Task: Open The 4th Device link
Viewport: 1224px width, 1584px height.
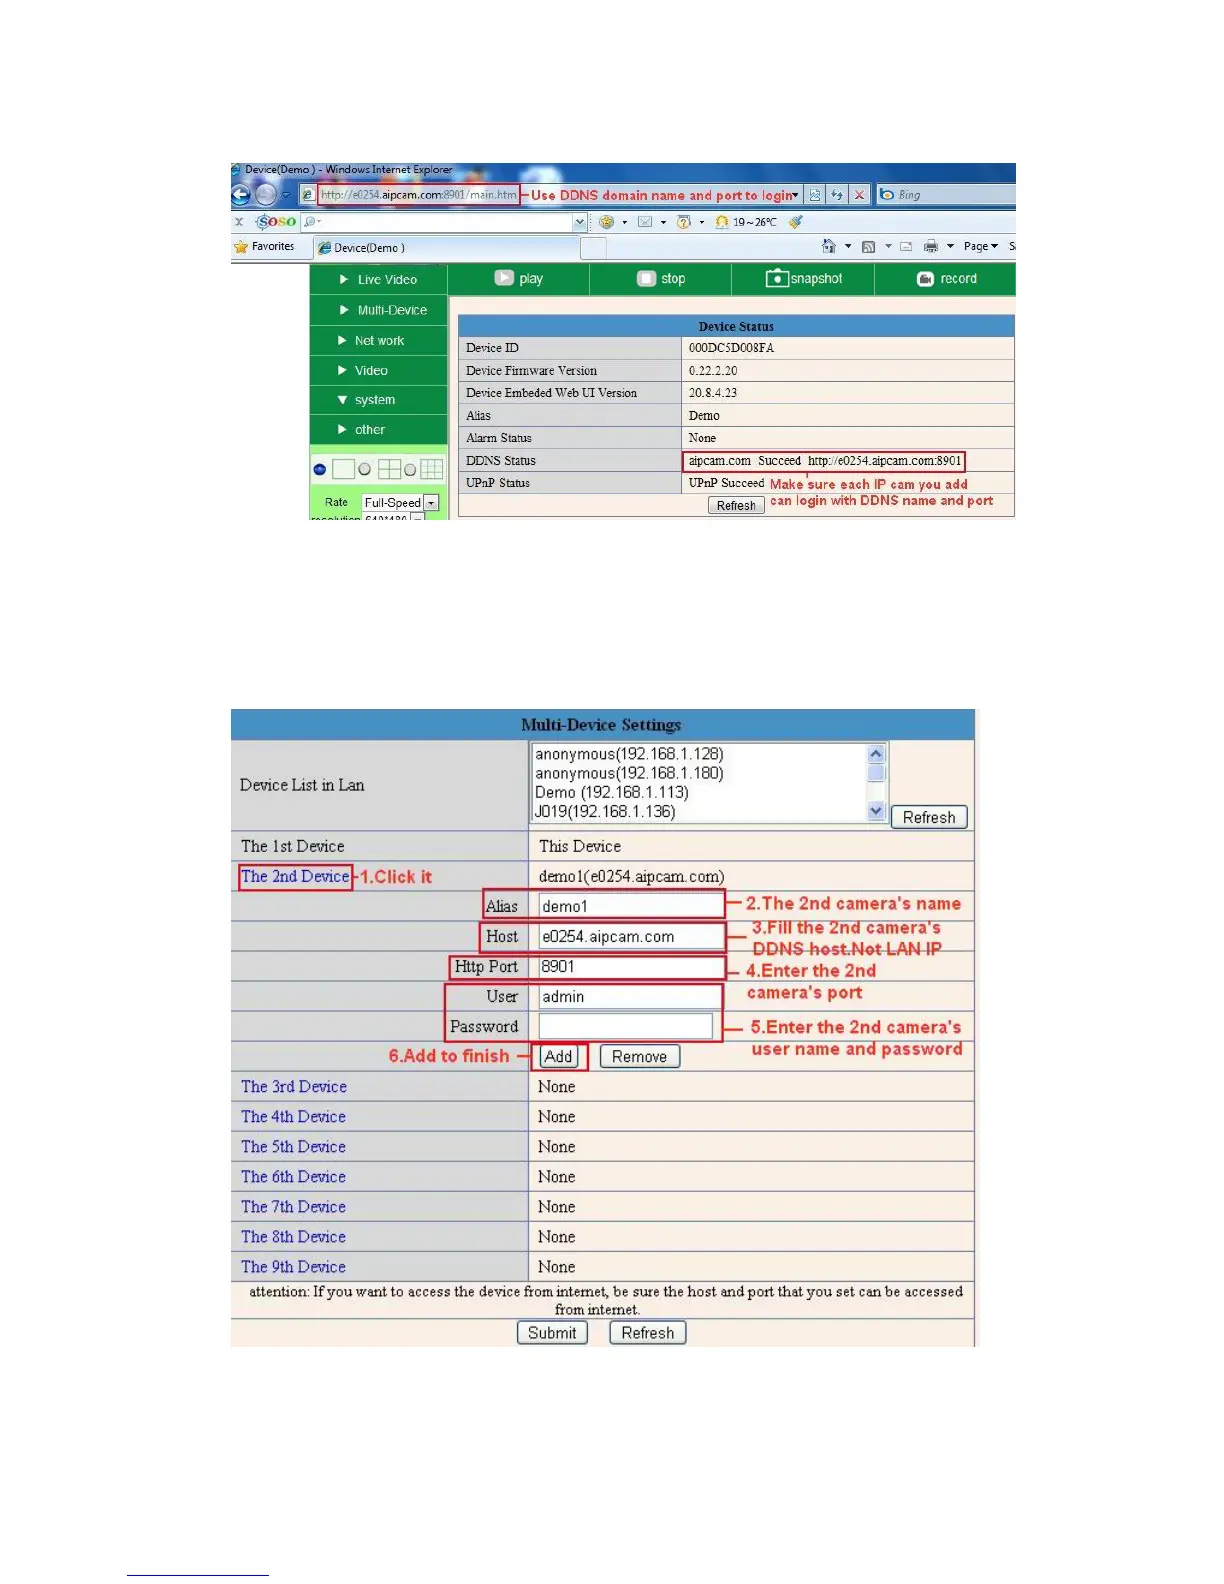Action: coord(293,1116)
